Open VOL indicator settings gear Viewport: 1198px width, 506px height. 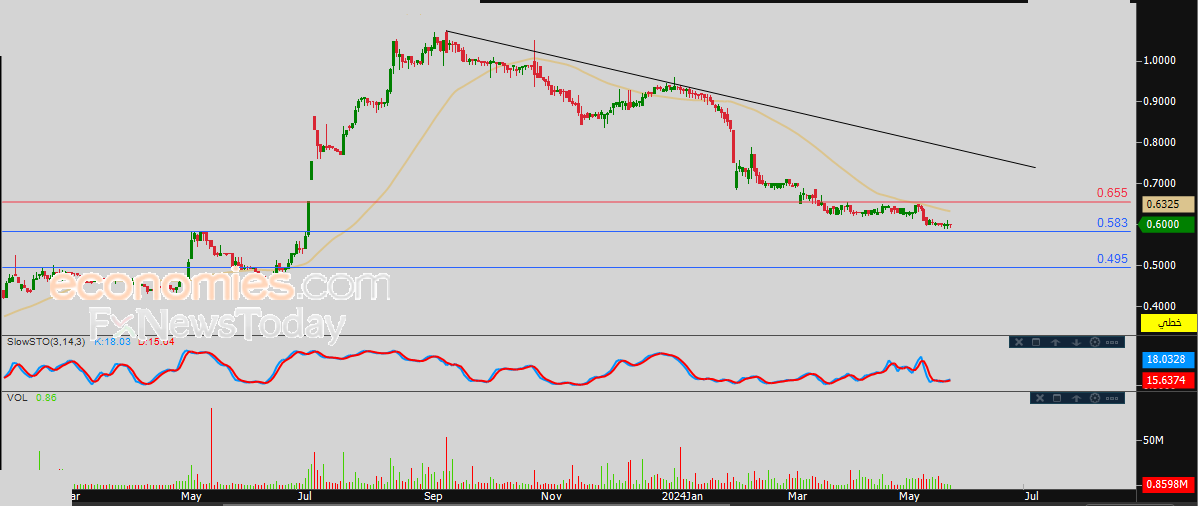coord(1095,398)
